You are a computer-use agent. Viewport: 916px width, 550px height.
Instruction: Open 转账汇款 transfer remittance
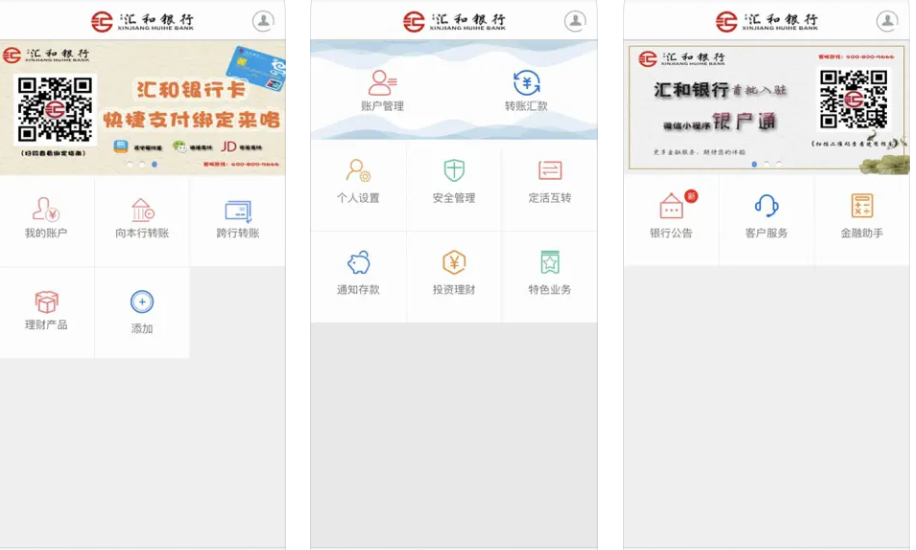(526, 91)
